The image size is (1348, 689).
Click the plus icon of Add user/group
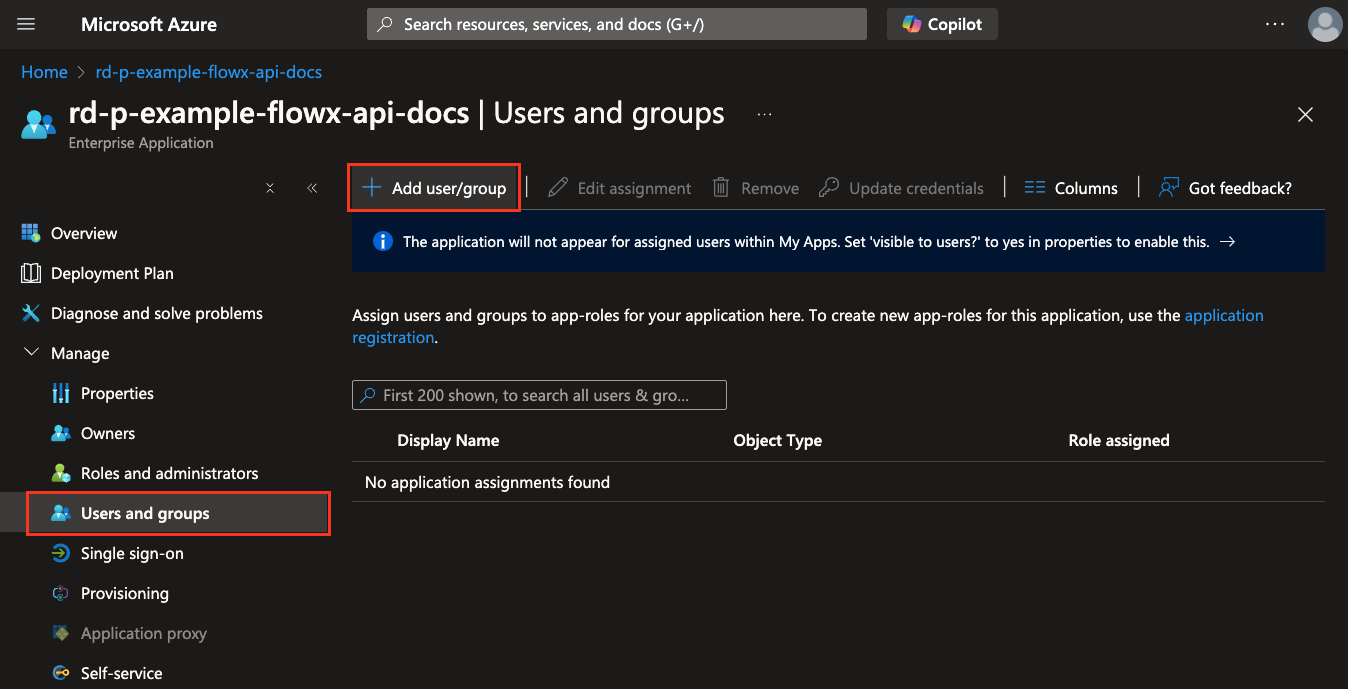(x=371, y=187)
